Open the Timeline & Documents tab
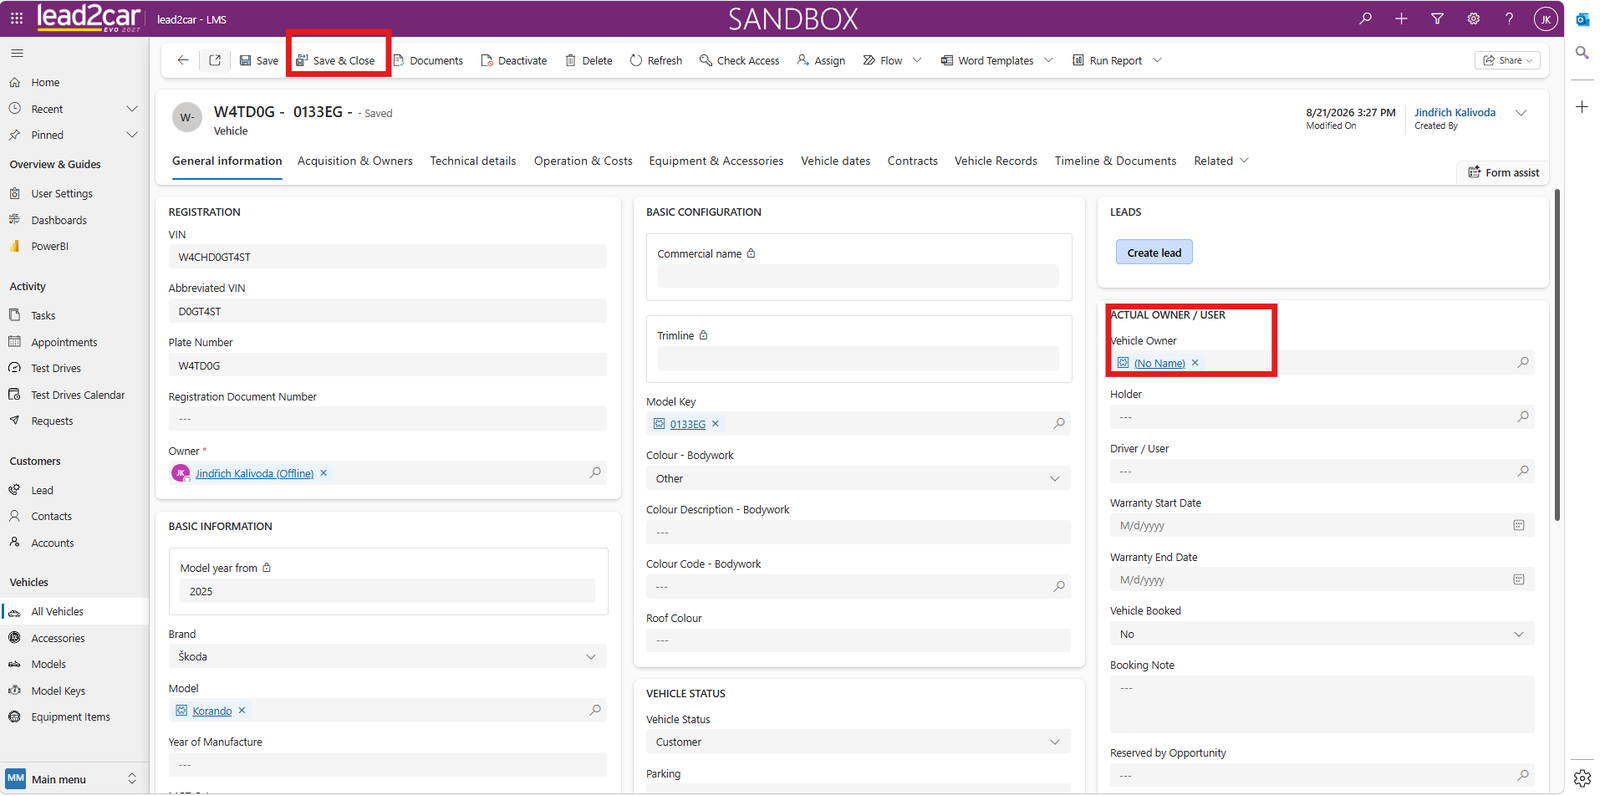This screenshot has height=796, width=1600. (1115, 161)
